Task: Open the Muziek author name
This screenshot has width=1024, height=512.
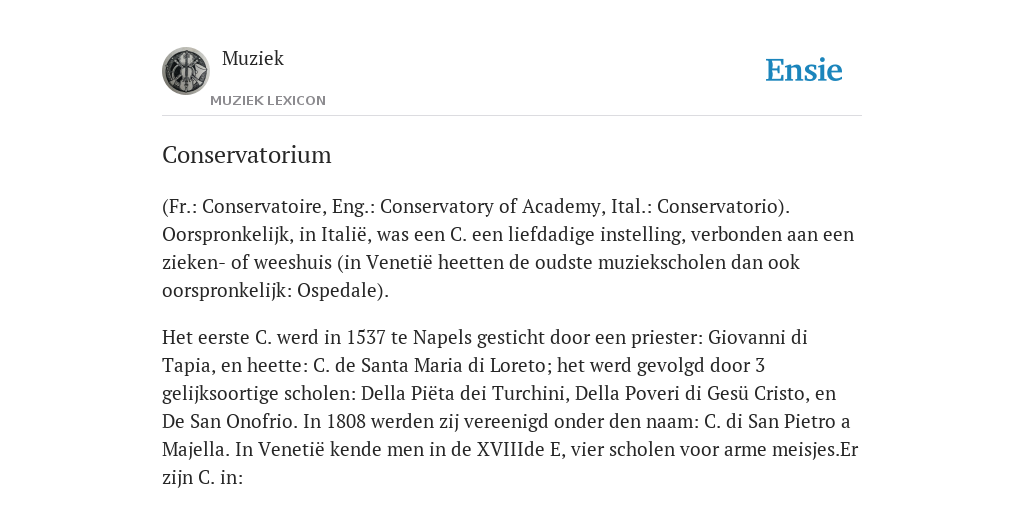Action: tap(253, 58)
